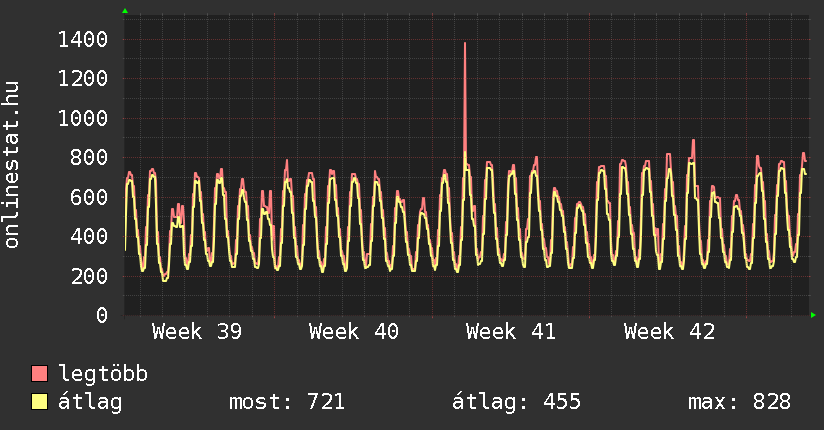The image size is (824, 430).
Task: Click the Week 40 axis label
Action: (354, 332)
